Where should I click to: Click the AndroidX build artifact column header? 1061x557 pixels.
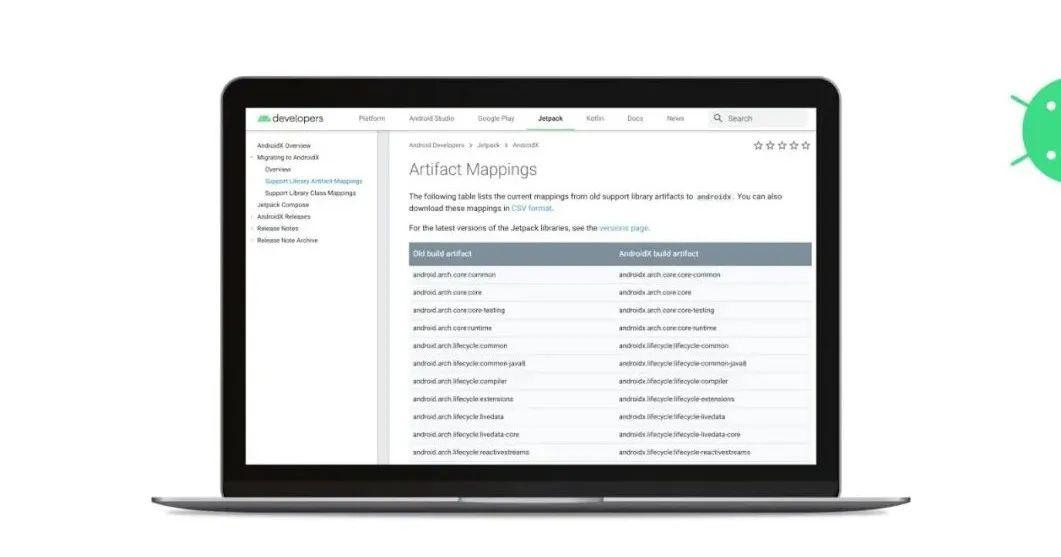[x=658, y=254]
